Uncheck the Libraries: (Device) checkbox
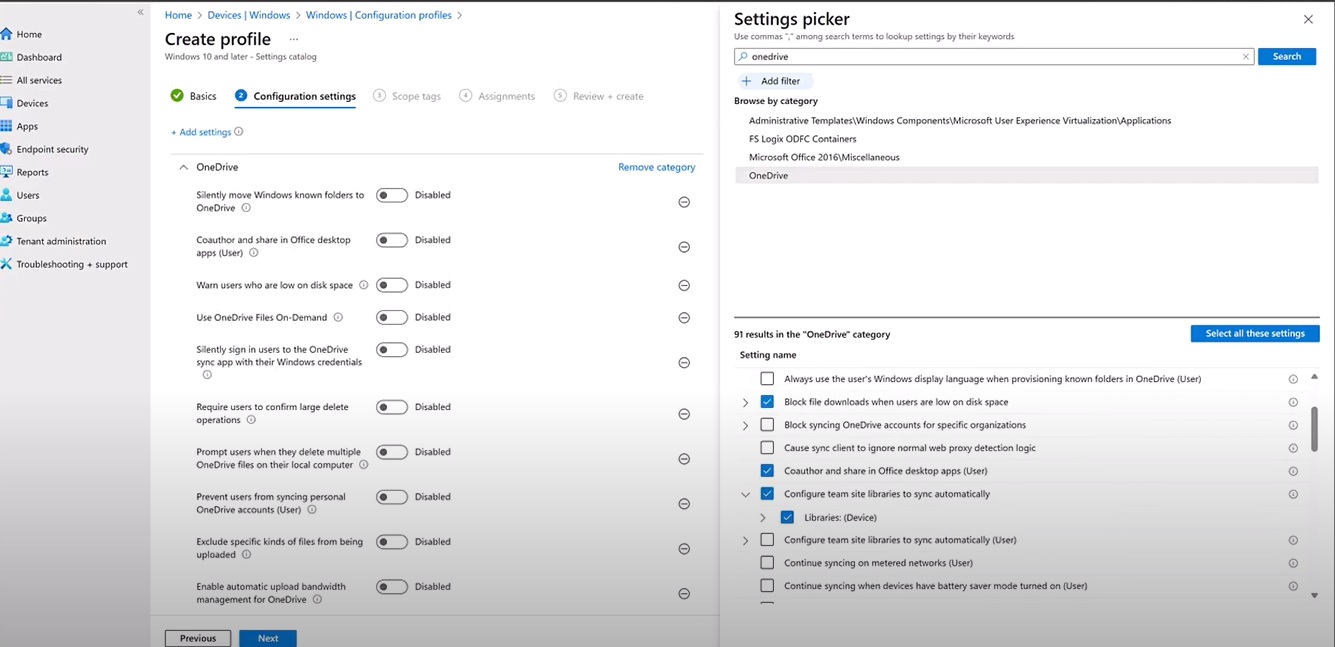 coord(787,517)
